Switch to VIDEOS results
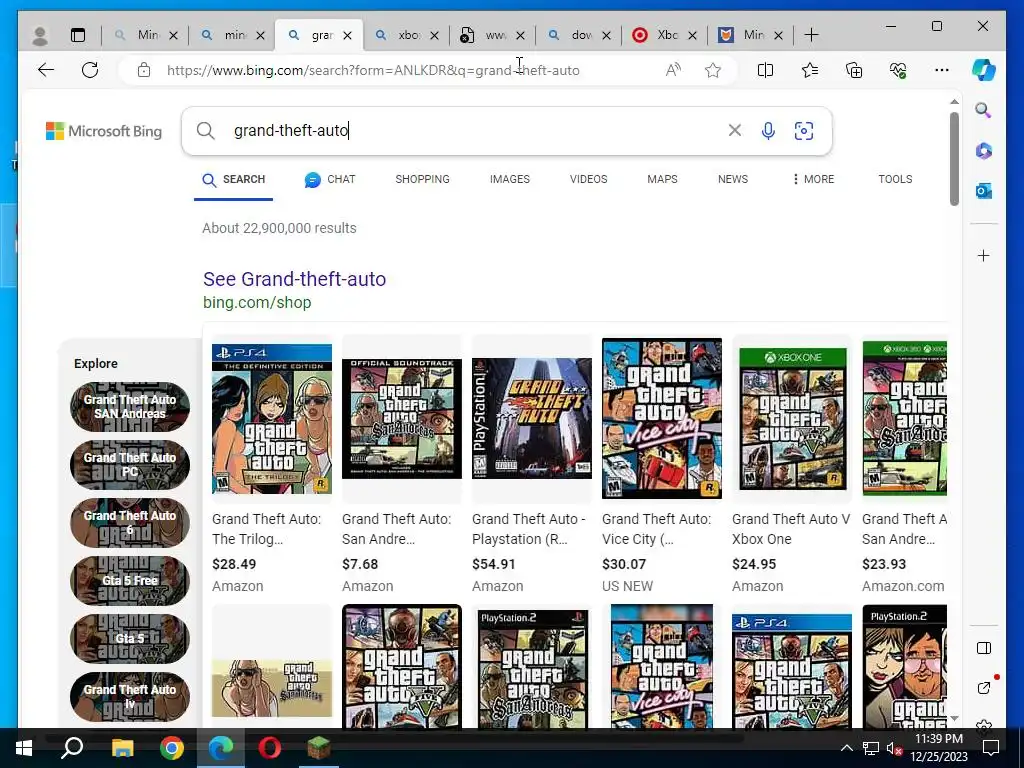Screen dimensions: 1024x768 588,179
